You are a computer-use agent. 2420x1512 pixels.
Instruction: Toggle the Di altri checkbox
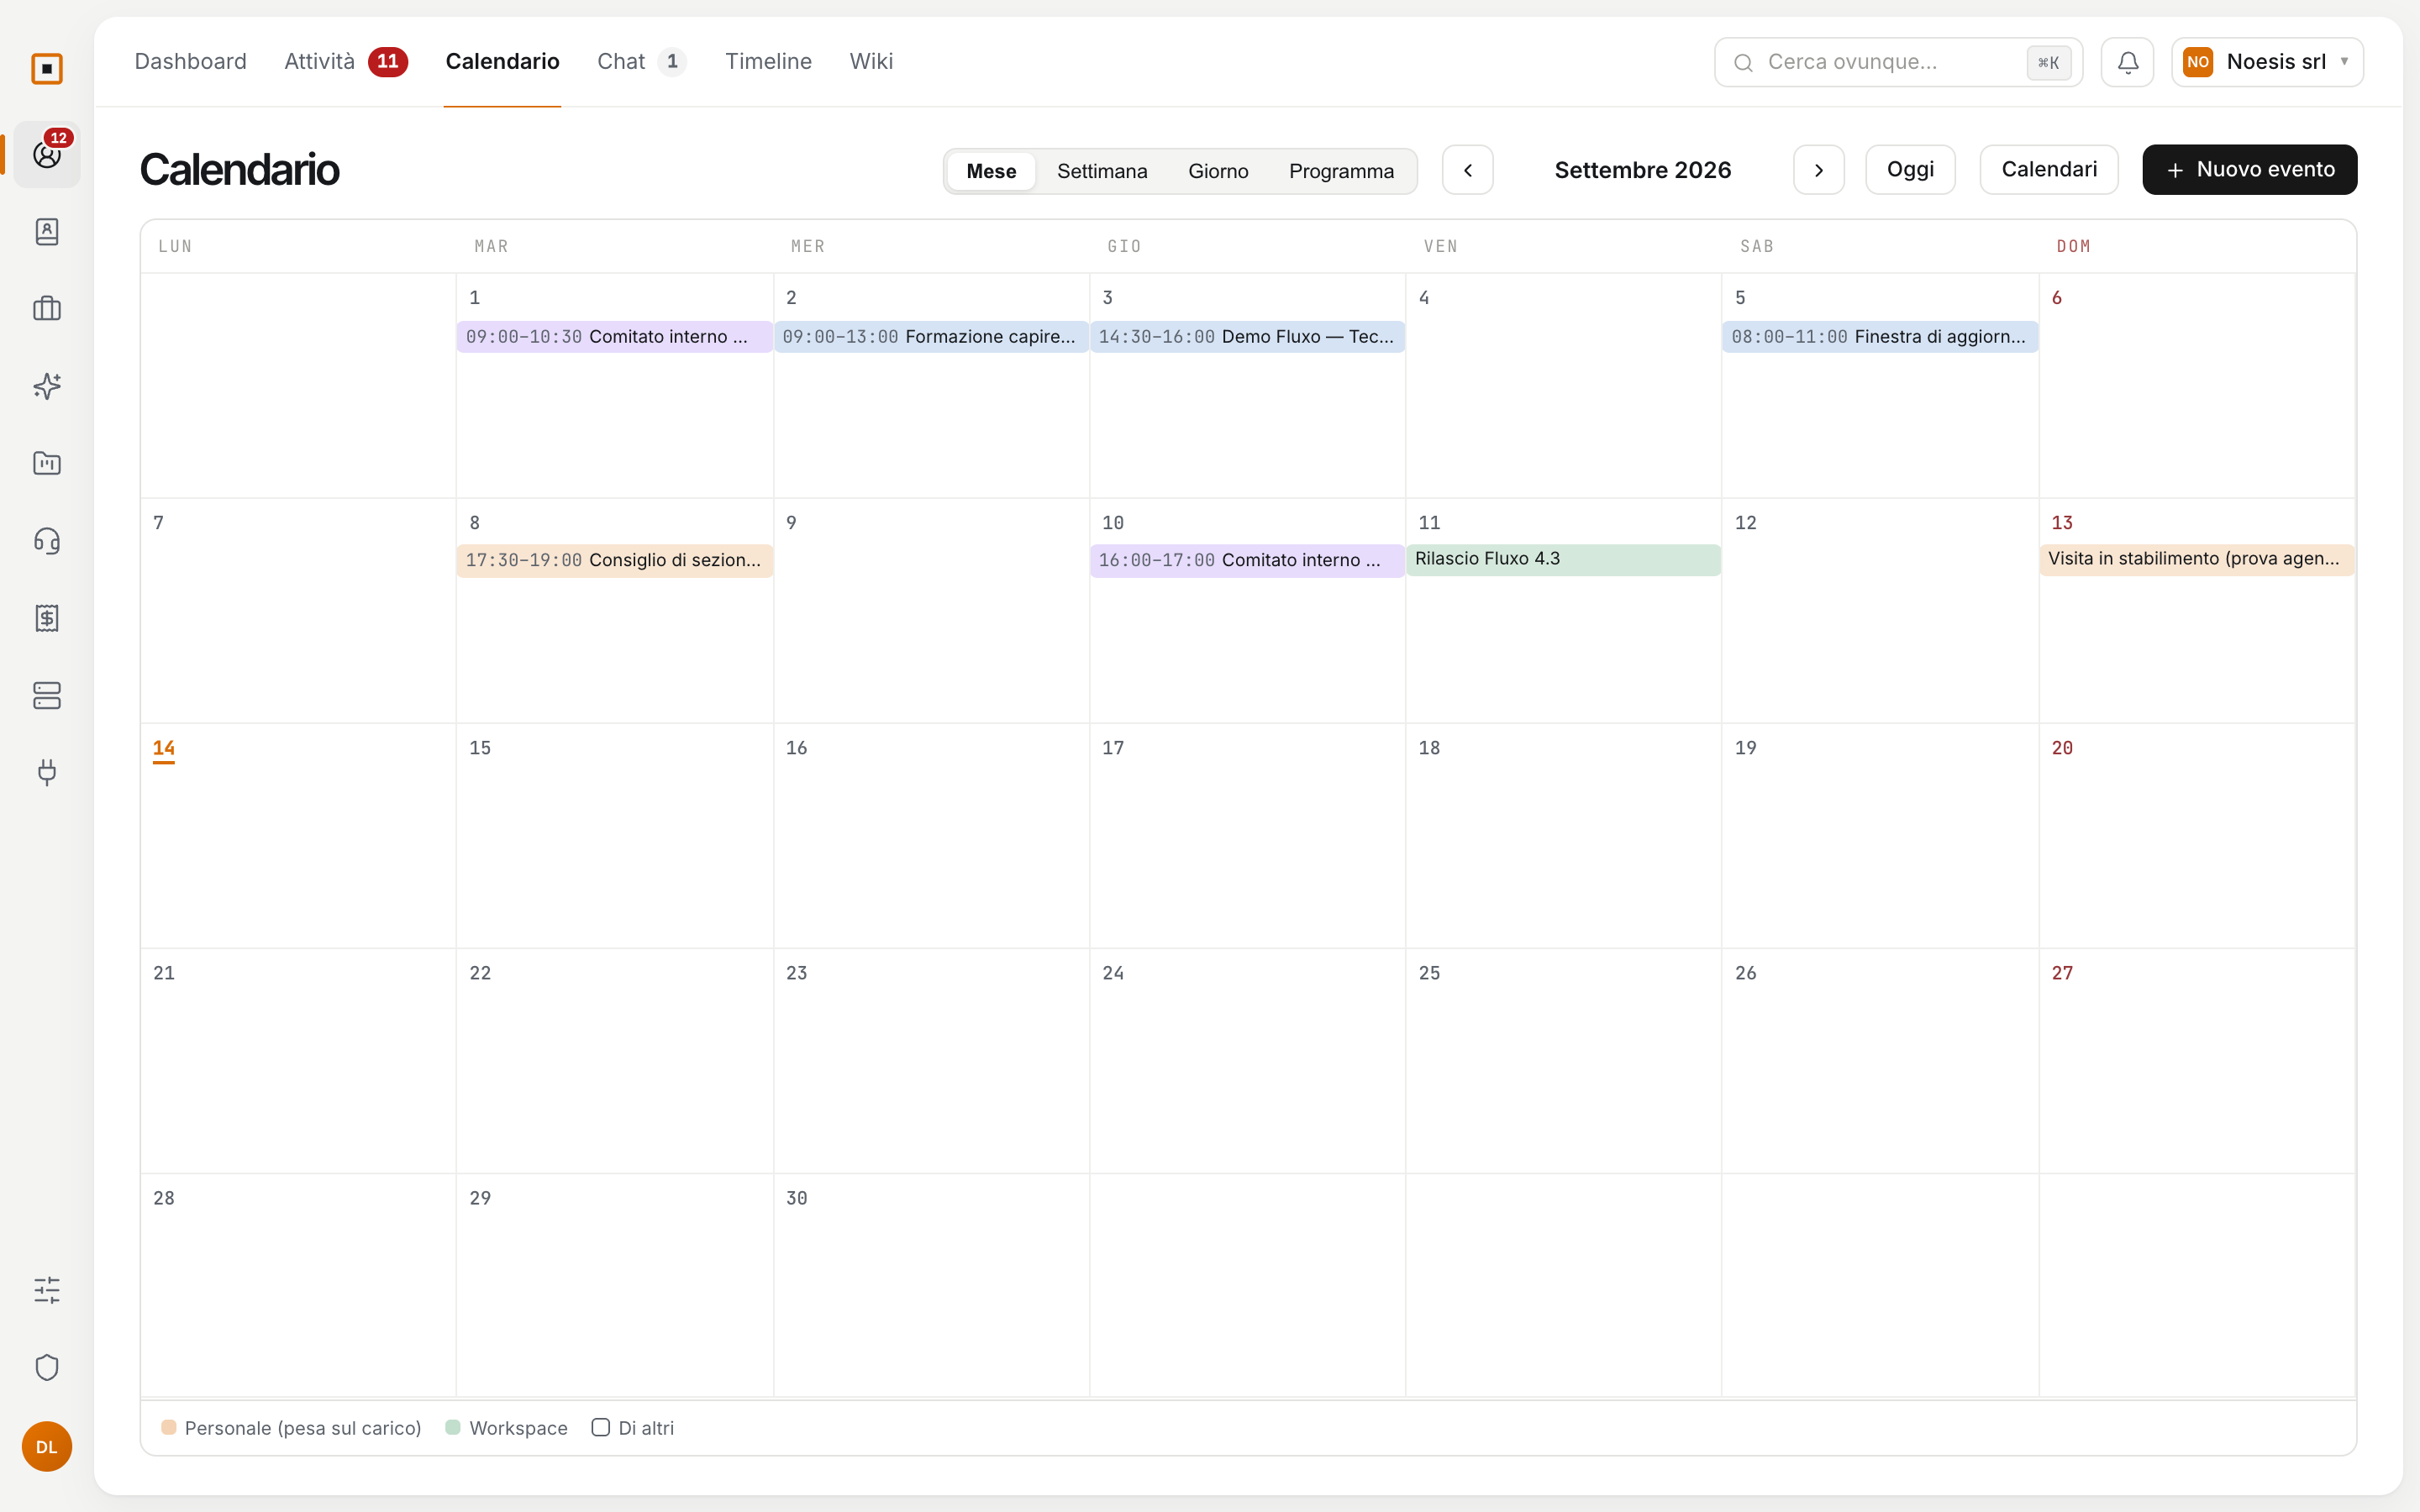pos(600,1427)
